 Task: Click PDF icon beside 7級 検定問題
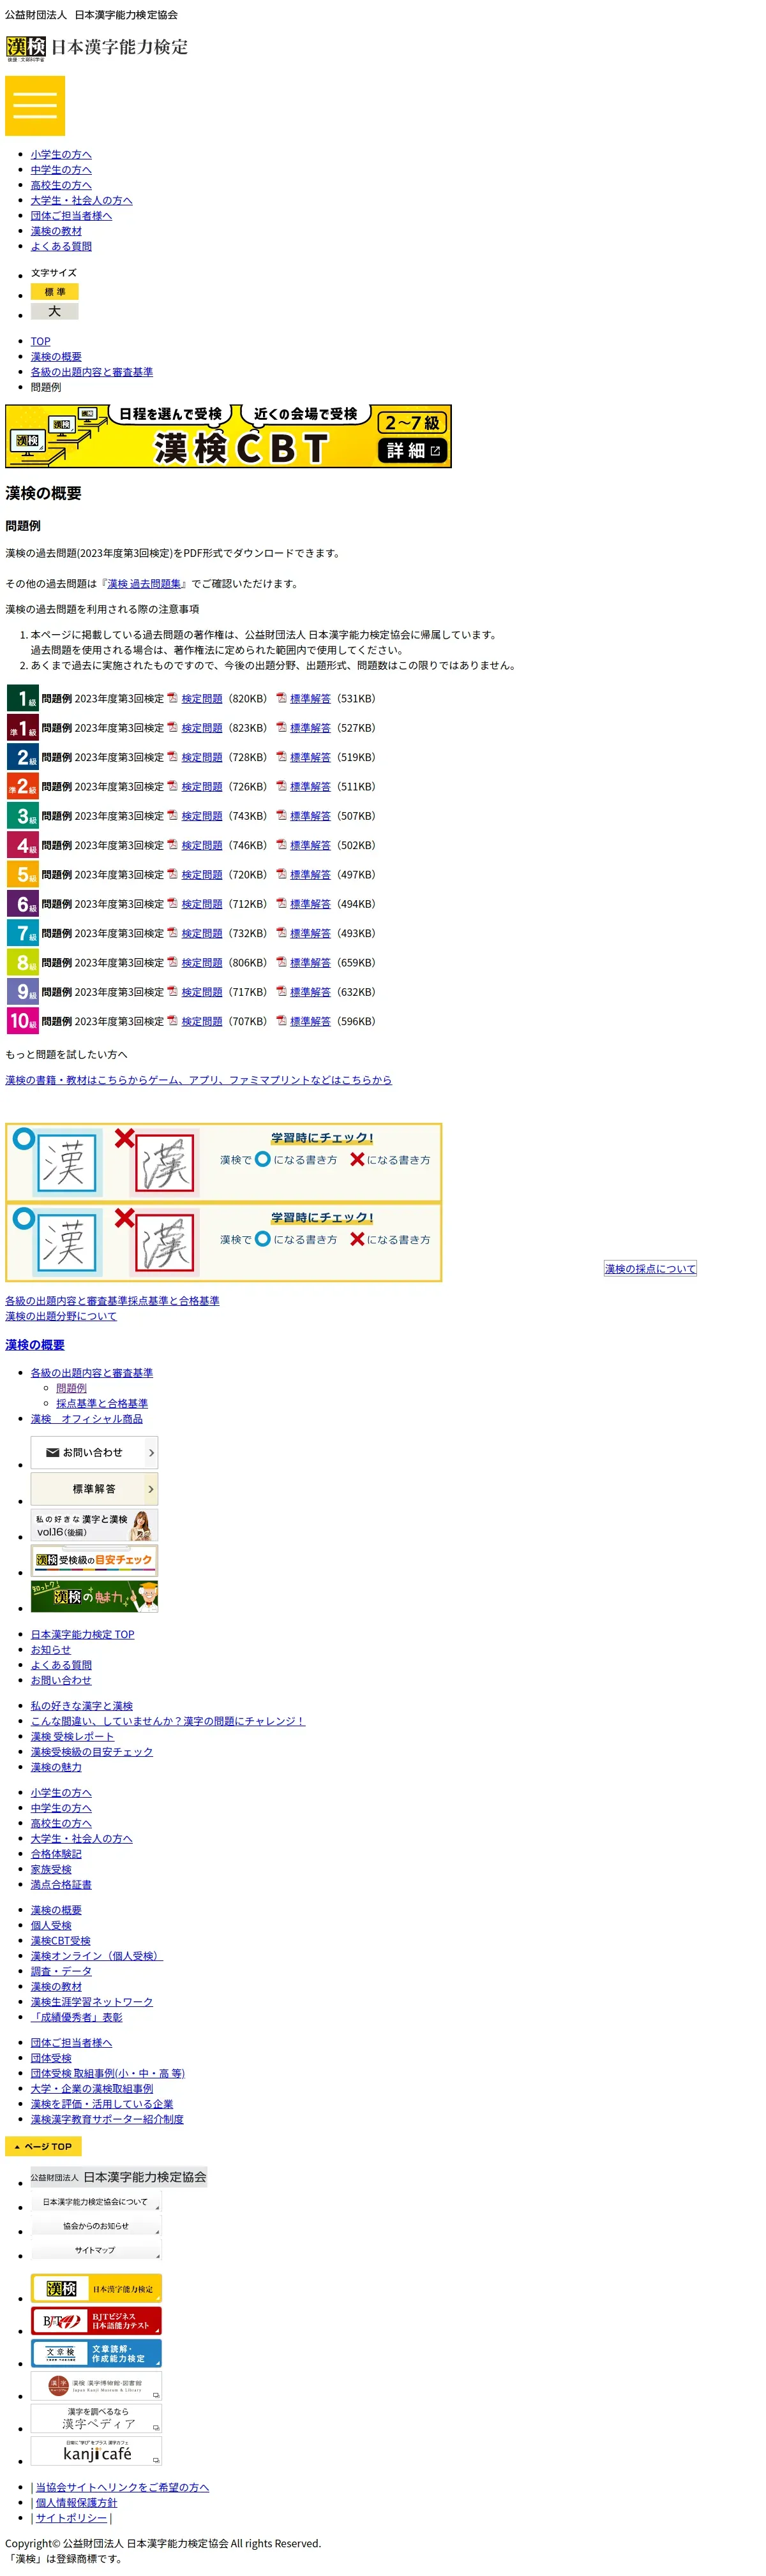click(172, 932)
